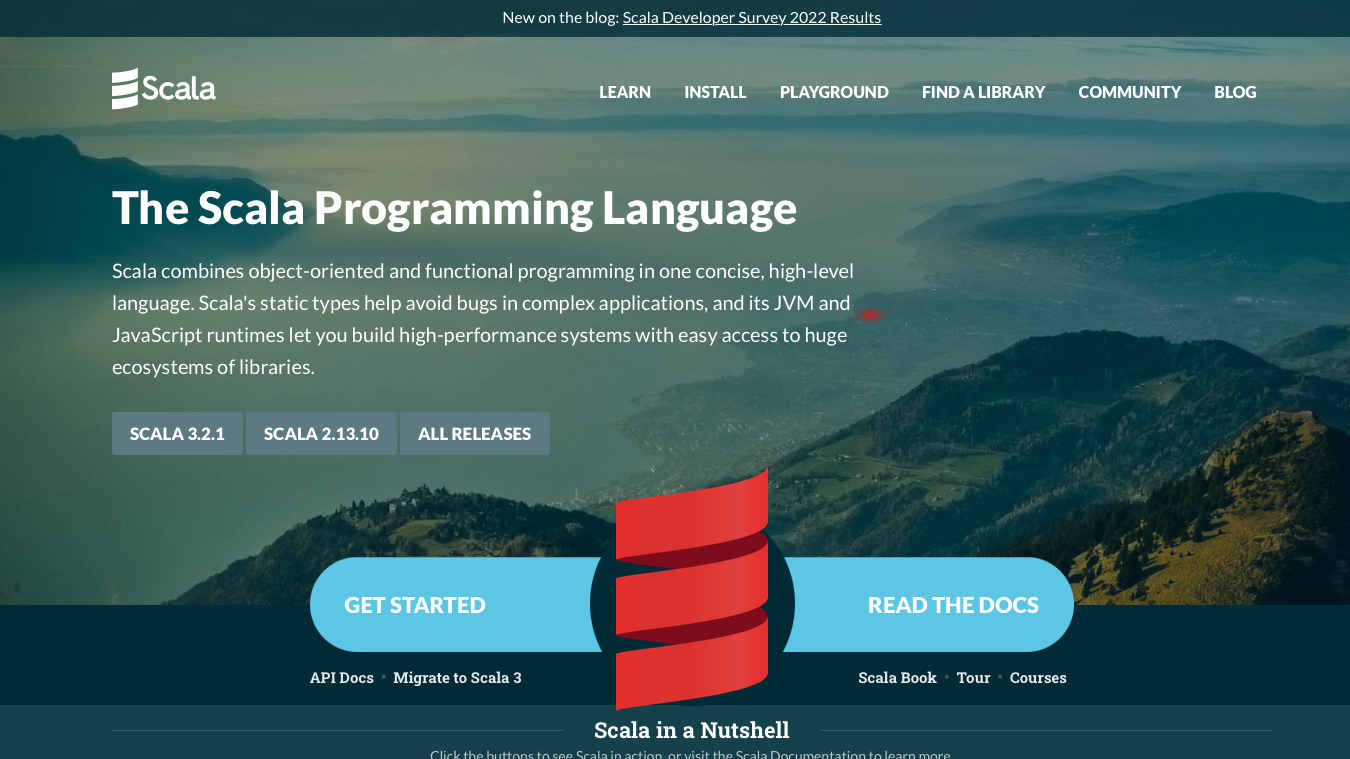Open ALL RELEASES button

[x=475, y=434]
